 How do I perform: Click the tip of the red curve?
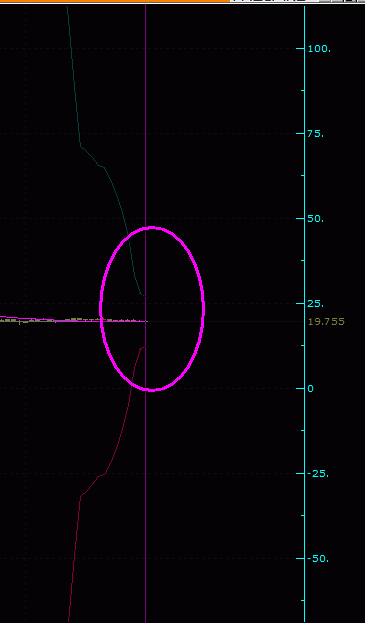144,346
